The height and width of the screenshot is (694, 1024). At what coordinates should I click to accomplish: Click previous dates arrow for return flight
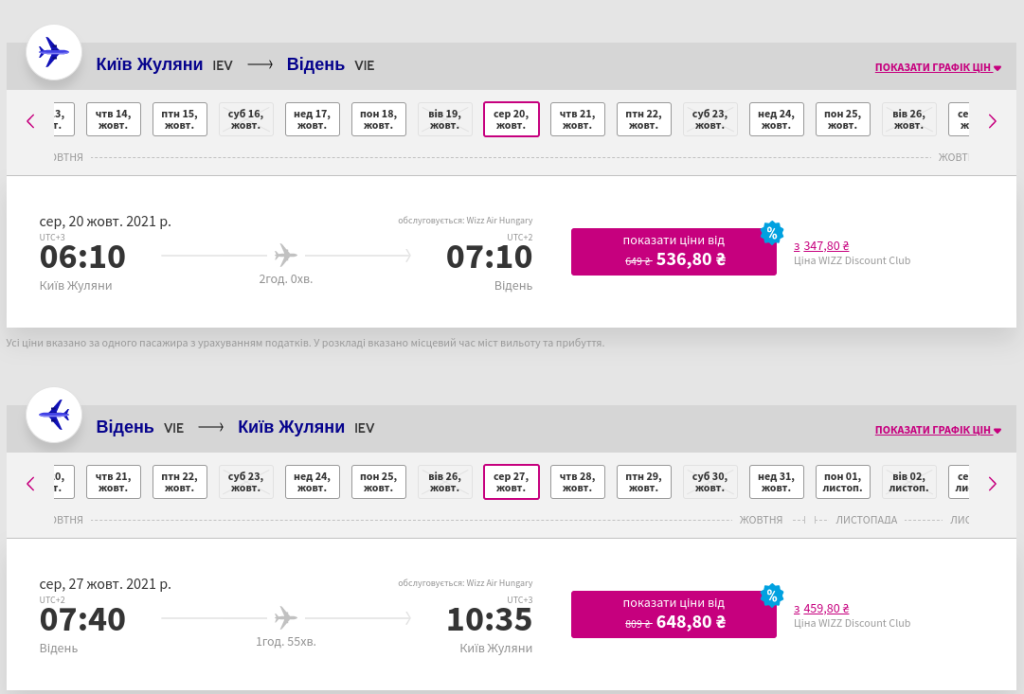pyautogui.click(x=31, y=483)
